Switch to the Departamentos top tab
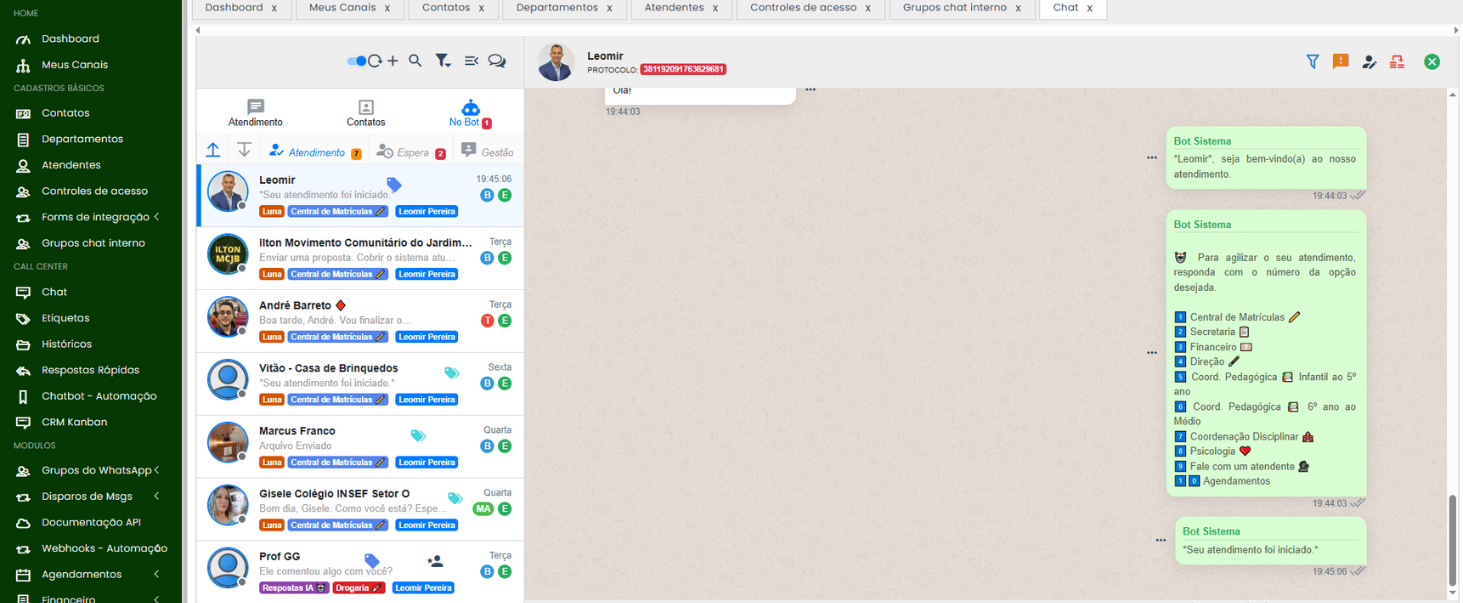Viewport: 1463px width, 603px height. (x=557, y=8)
